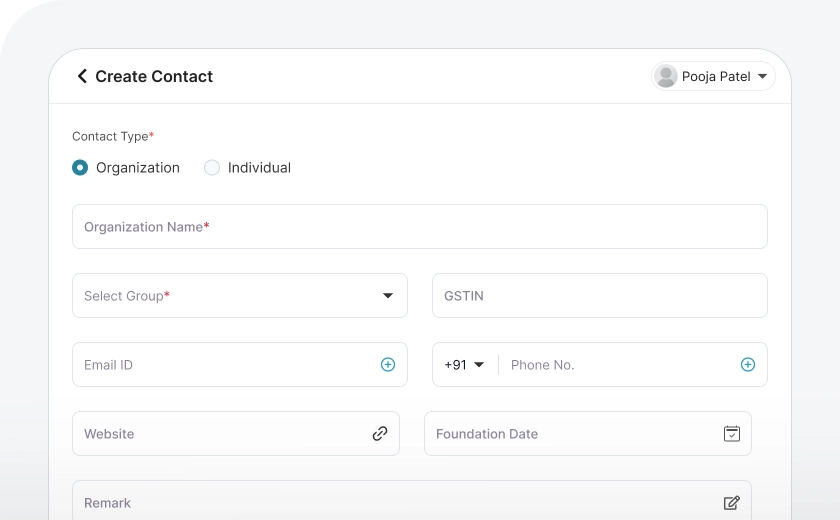This screenshot has height=520, width=840.
Task: Click the back arrow beside Create Contact
Action: coord(82,76)
